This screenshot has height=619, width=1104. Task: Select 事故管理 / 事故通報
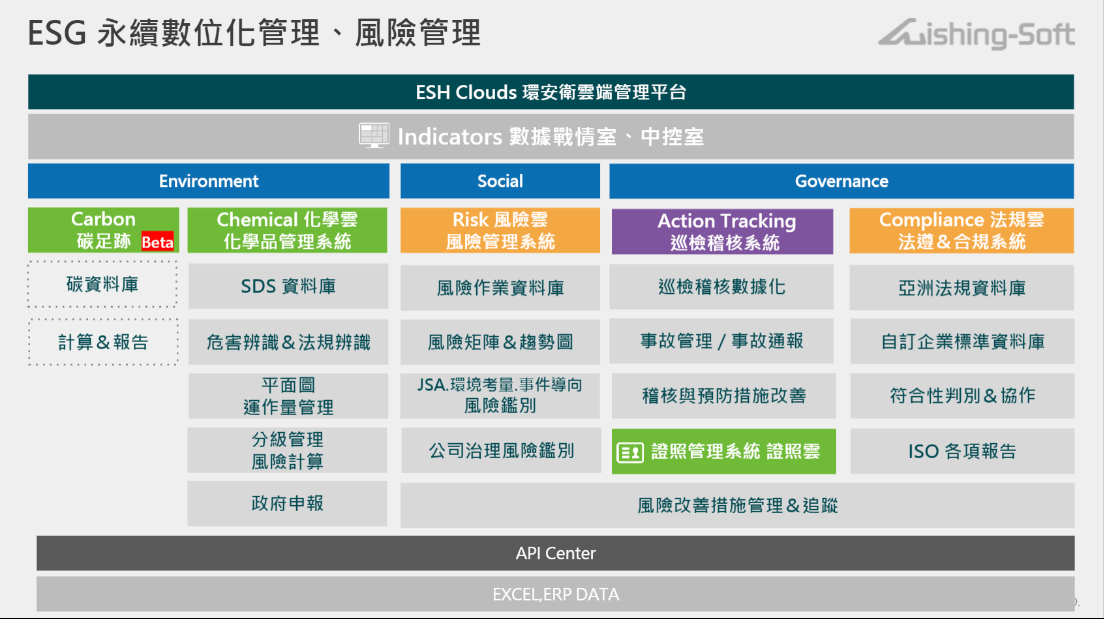(x=722, y=341)
